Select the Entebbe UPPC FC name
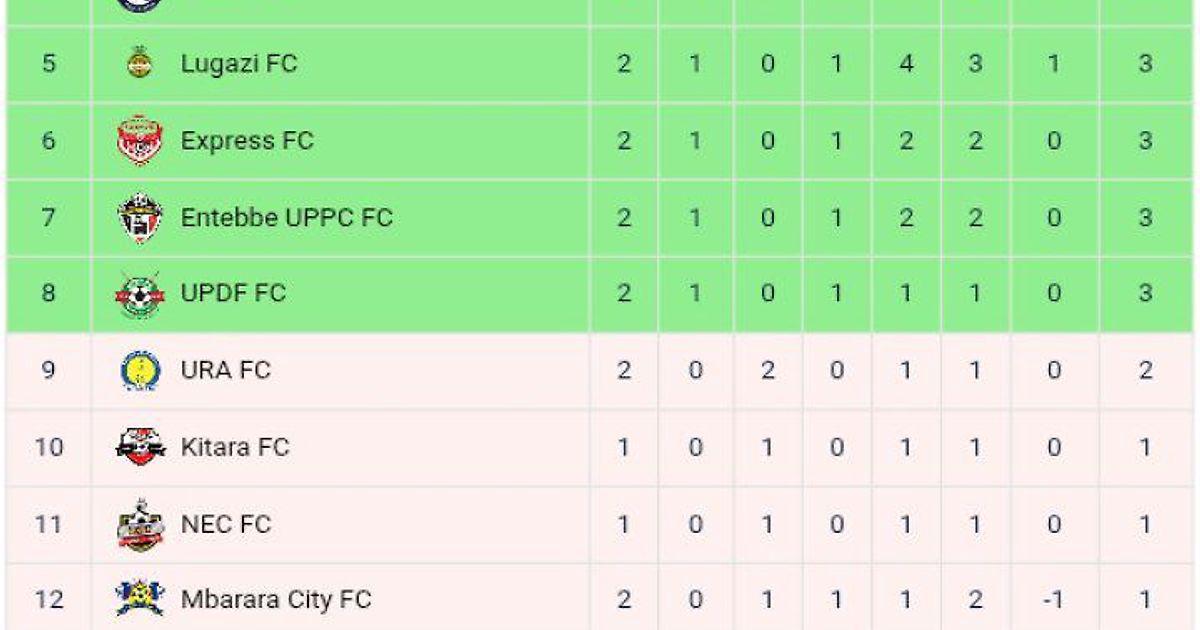Screen dimensions: 1200x630 click(x=286, y=217)
